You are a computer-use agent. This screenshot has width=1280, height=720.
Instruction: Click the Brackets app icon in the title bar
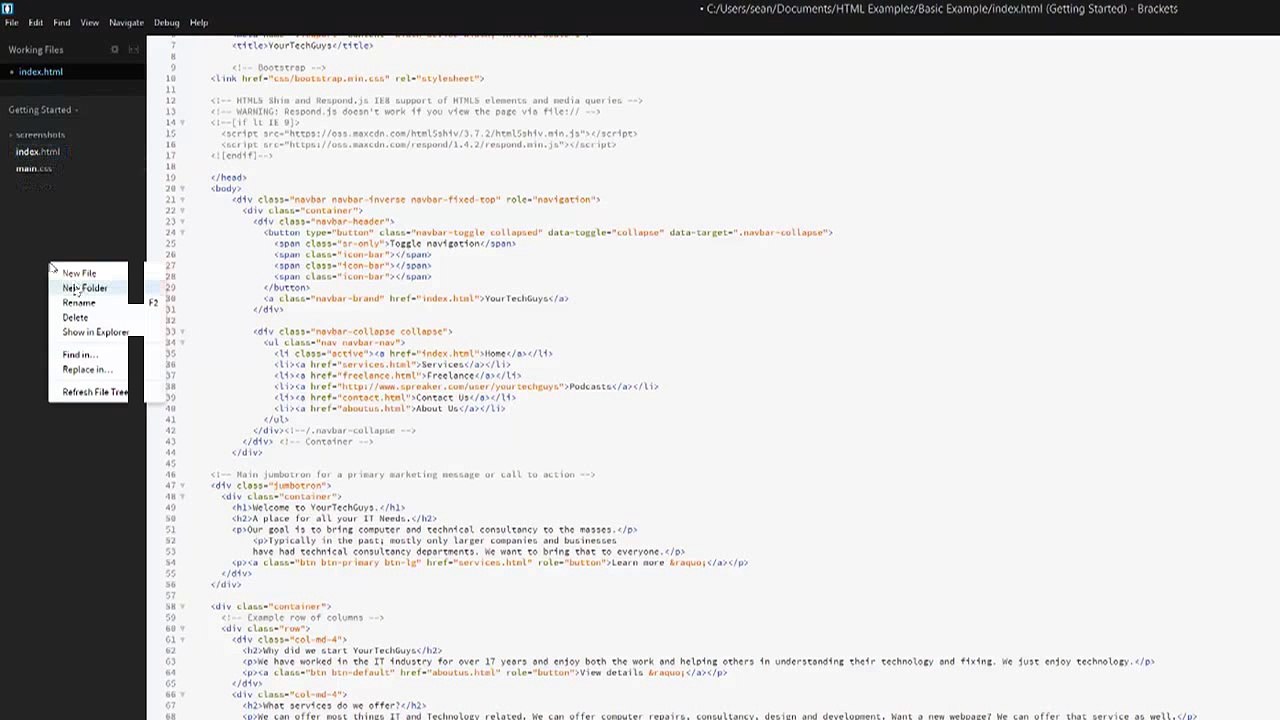(x=7, y=8)
